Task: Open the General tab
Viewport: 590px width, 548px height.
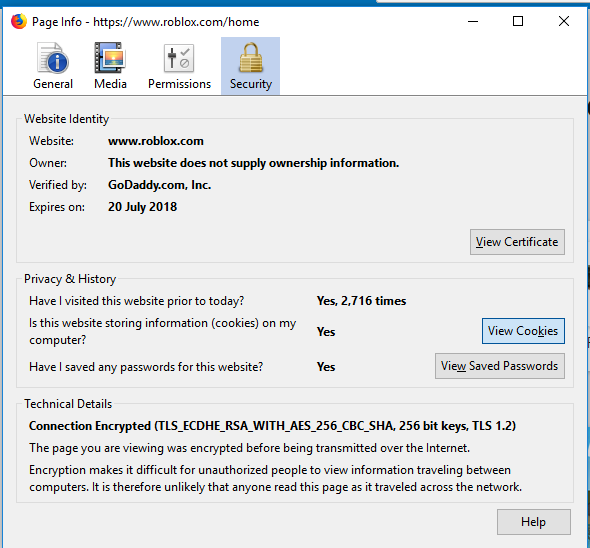Action: click(53, 66)
